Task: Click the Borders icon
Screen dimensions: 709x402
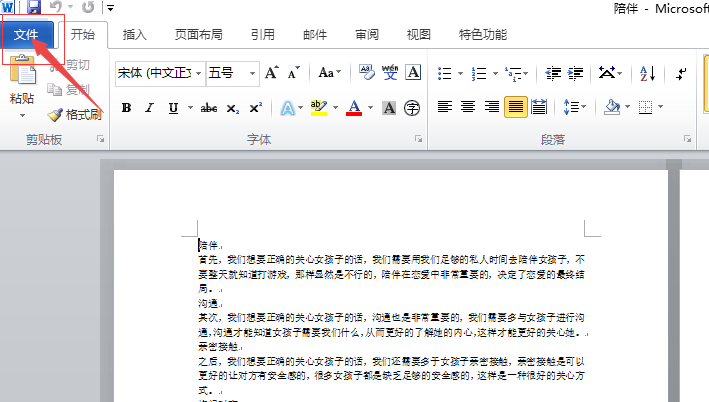Action: click(645, 107)
